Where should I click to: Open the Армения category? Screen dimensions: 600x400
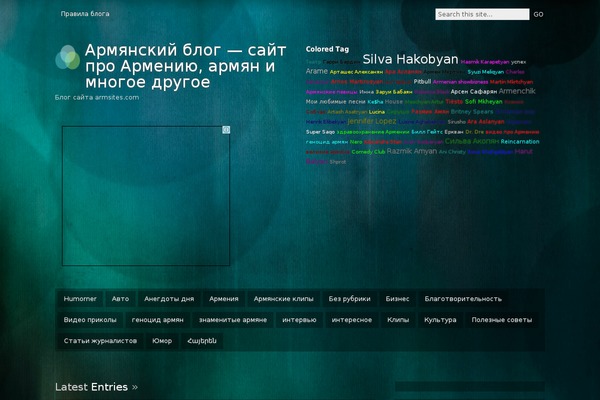pos(223,299)
